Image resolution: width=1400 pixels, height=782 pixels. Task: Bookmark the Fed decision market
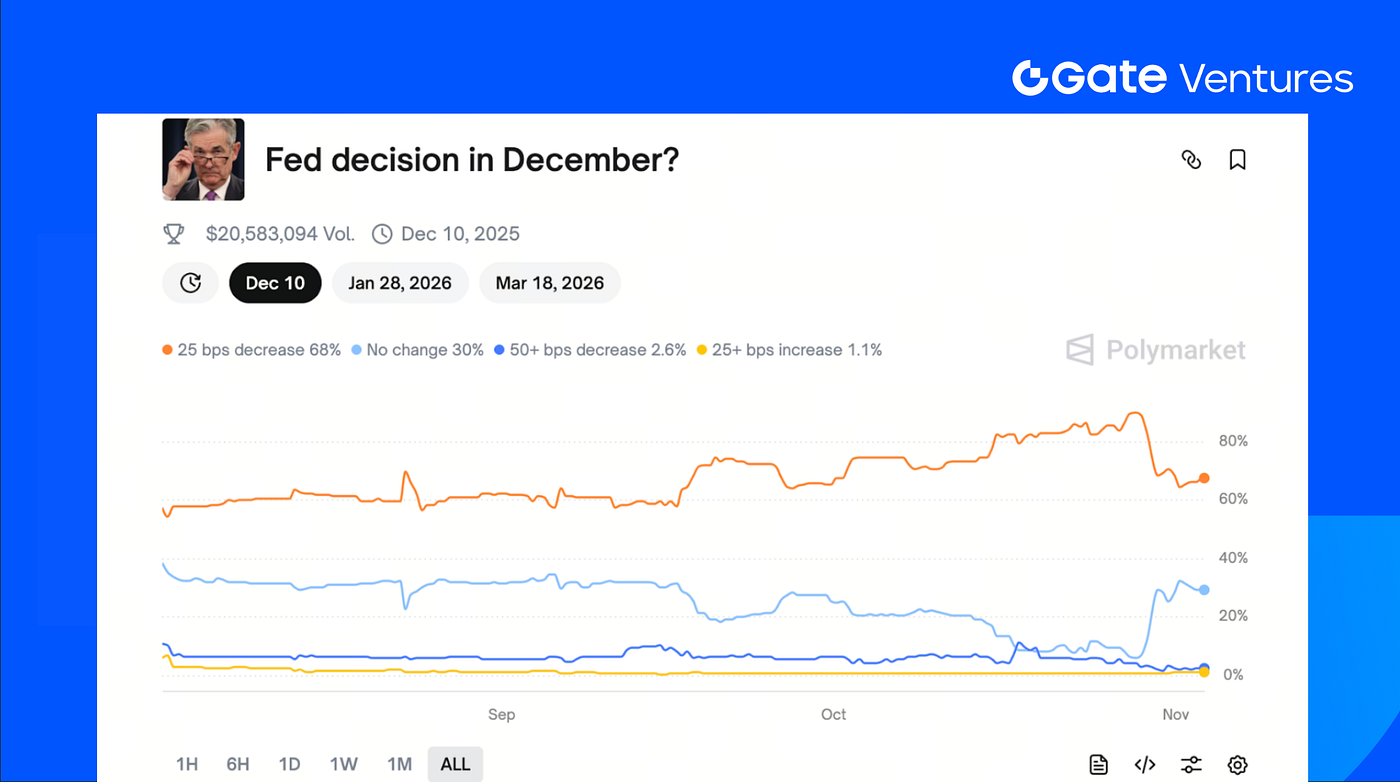click(1237, 160)
